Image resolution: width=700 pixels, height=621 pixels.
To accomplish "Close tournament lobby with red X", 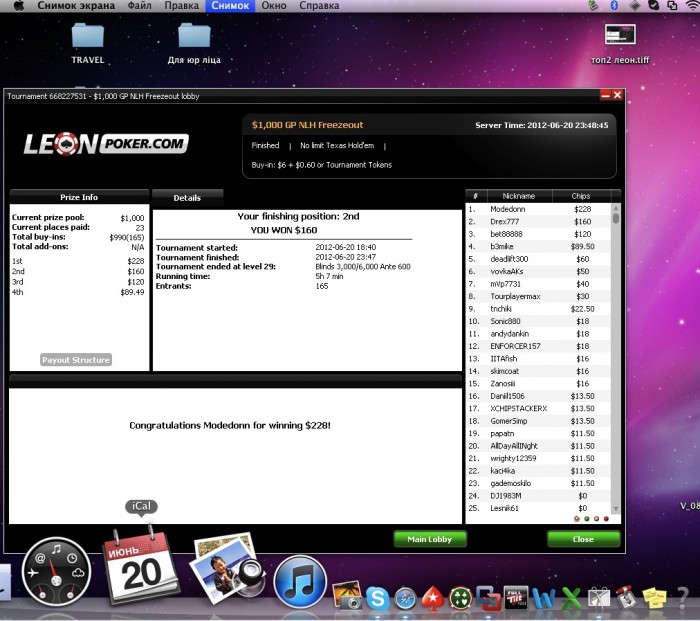I will [x=617, y=95].
